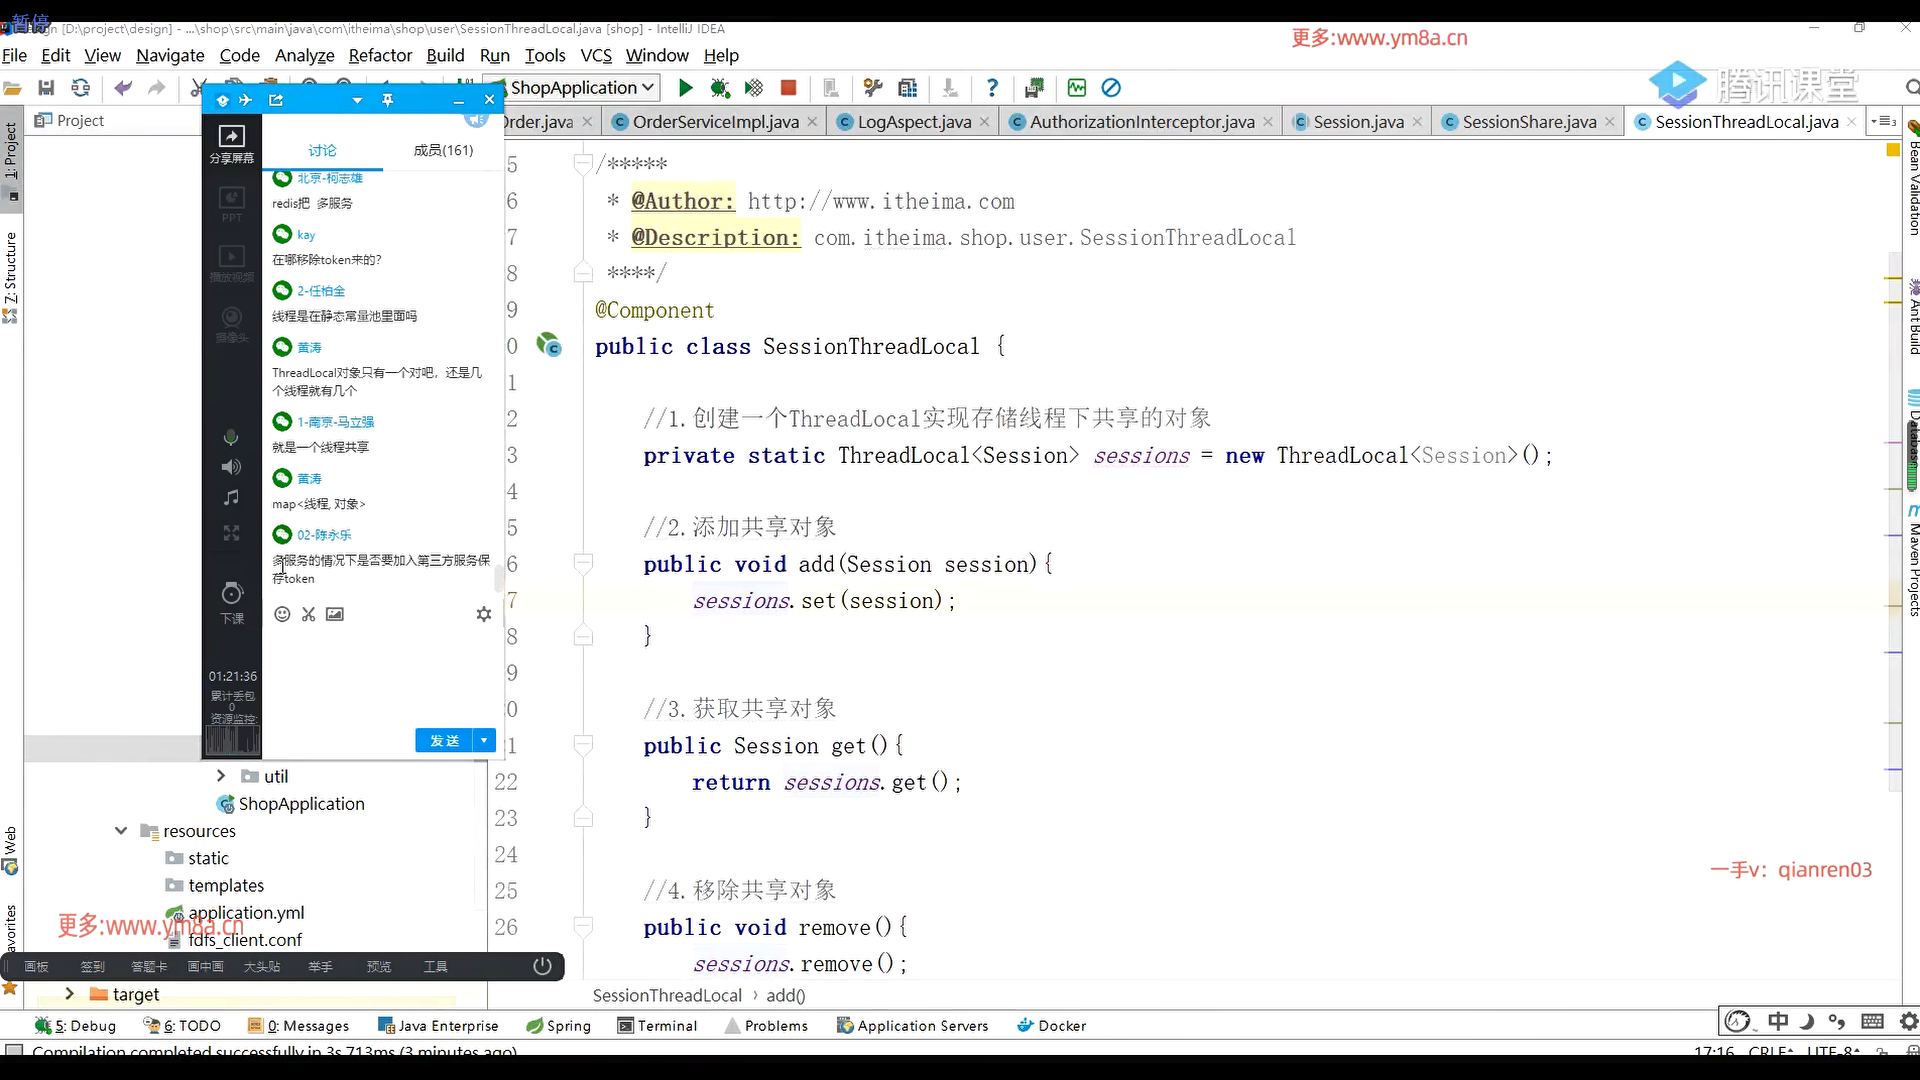Collapse the resources folder
Image resolution: width=1920 pixels, height=1080 pixels.
point(121,830)
